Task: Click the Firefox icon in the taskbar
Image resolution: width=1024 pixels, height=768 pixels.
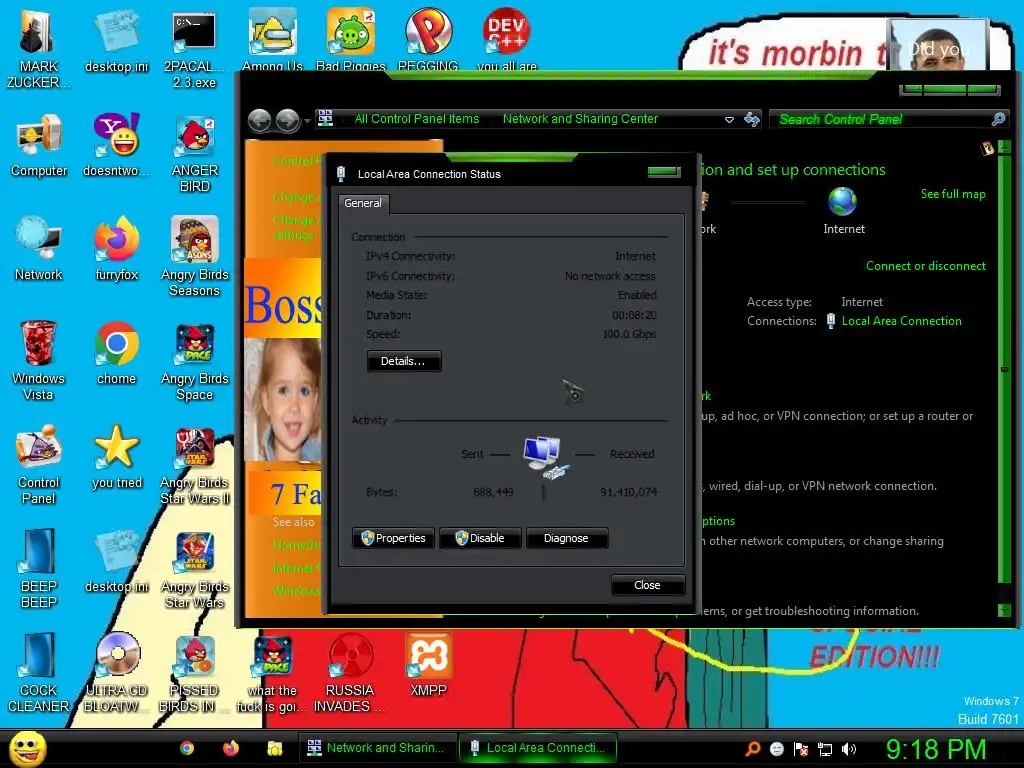Action: [231, 748]
